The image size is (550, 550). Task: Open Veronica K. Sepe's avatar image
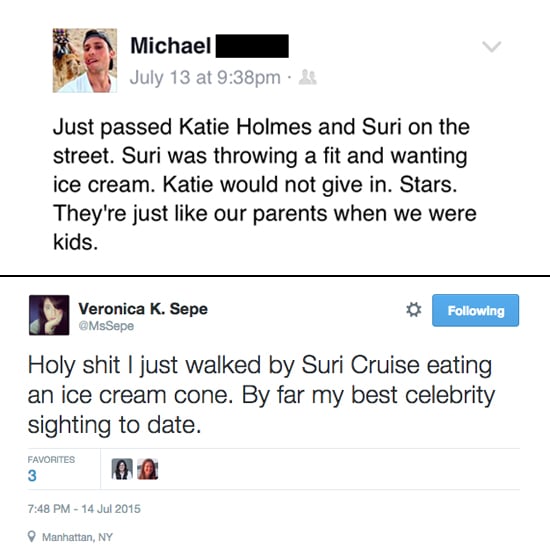[x=49, y=315]
